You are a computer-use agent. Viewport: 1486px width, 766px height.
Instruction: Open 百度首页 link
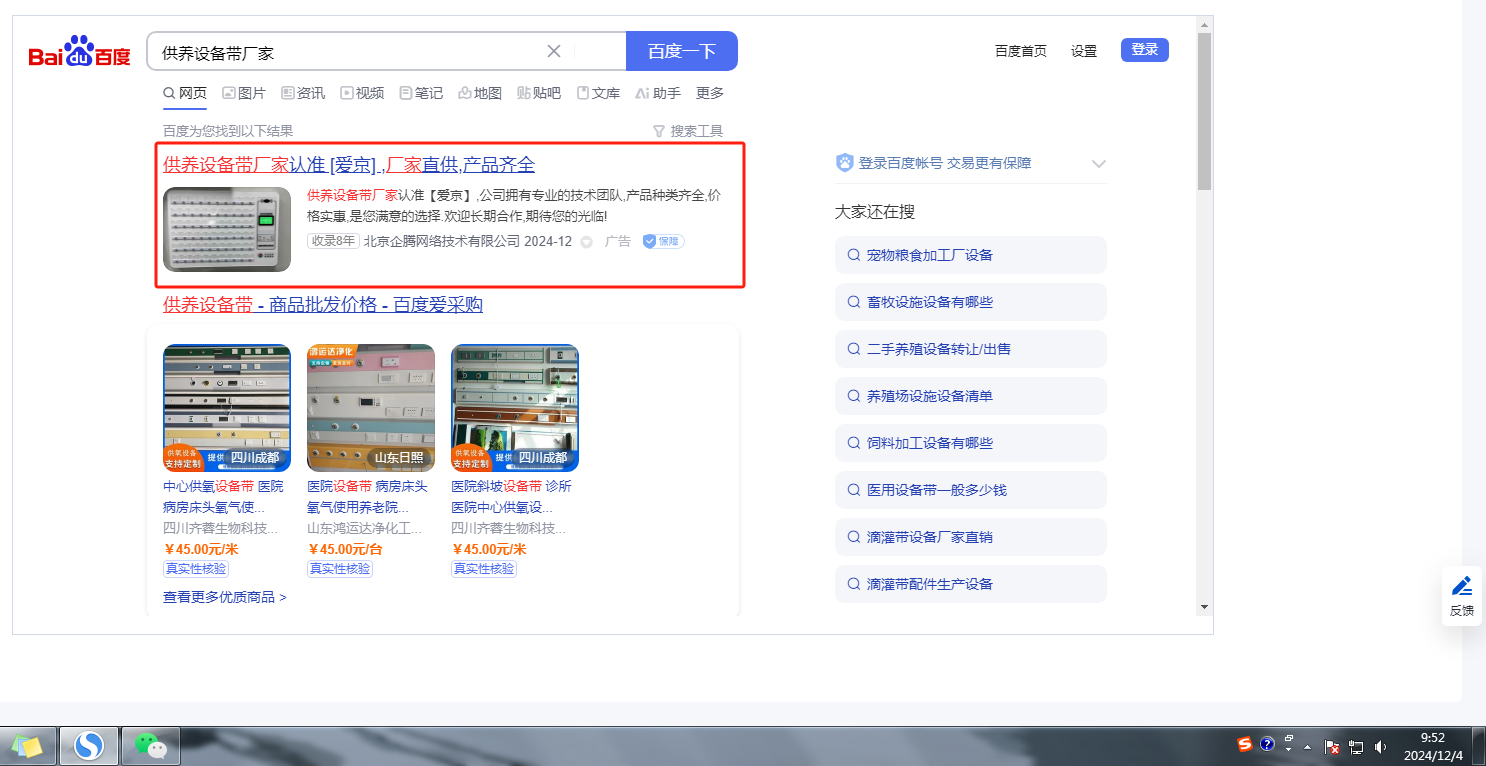coord(1021,51)
